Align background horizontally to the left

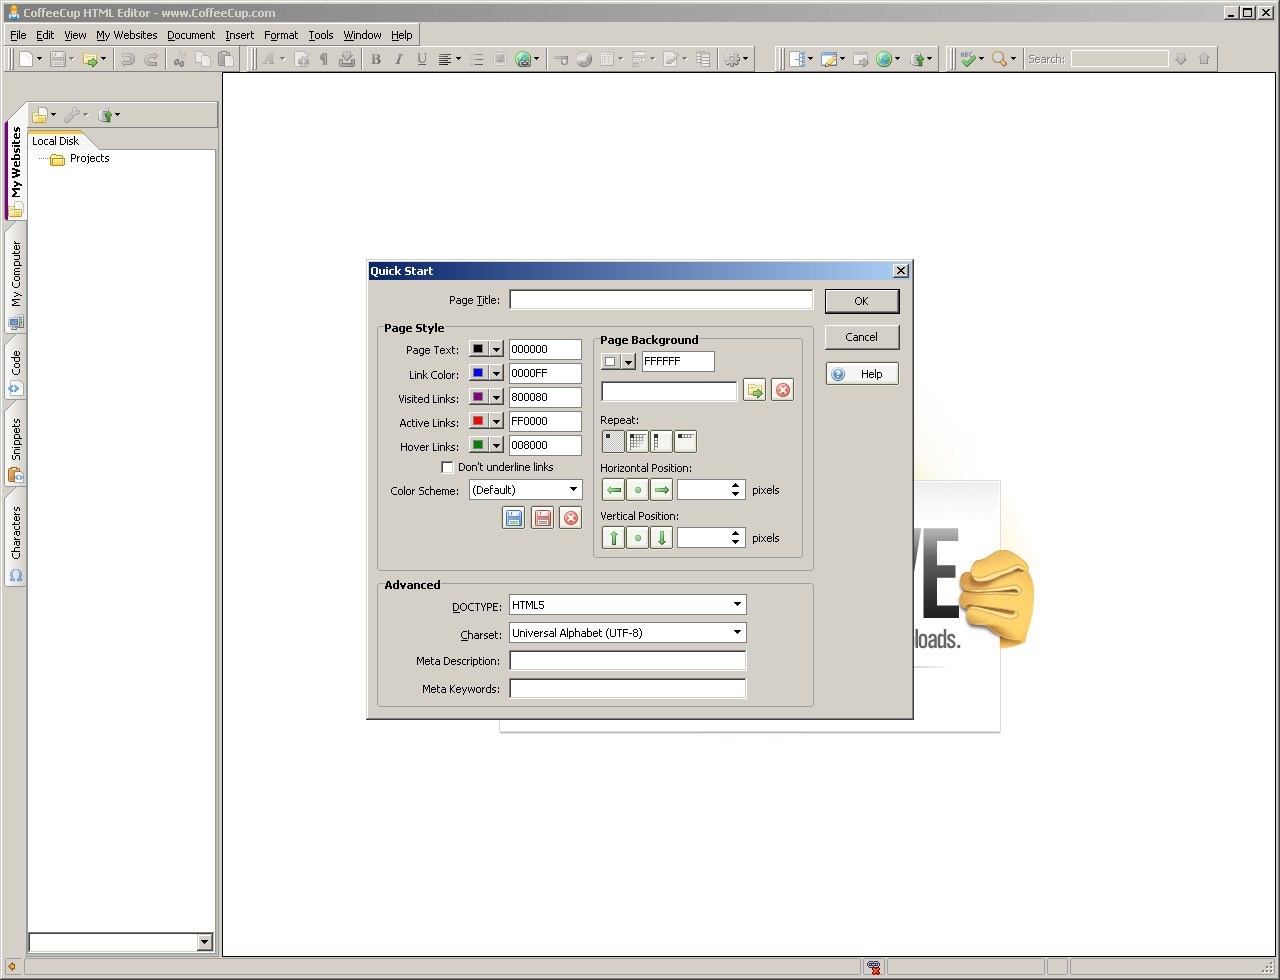613,489
